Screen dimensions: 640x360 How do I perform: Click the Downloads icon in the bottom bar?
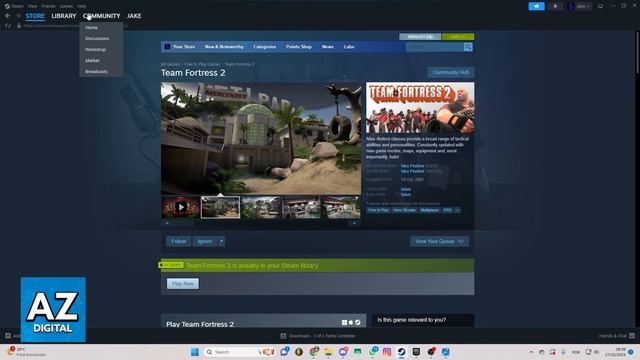pyautogui.click(x=283, y=336)
